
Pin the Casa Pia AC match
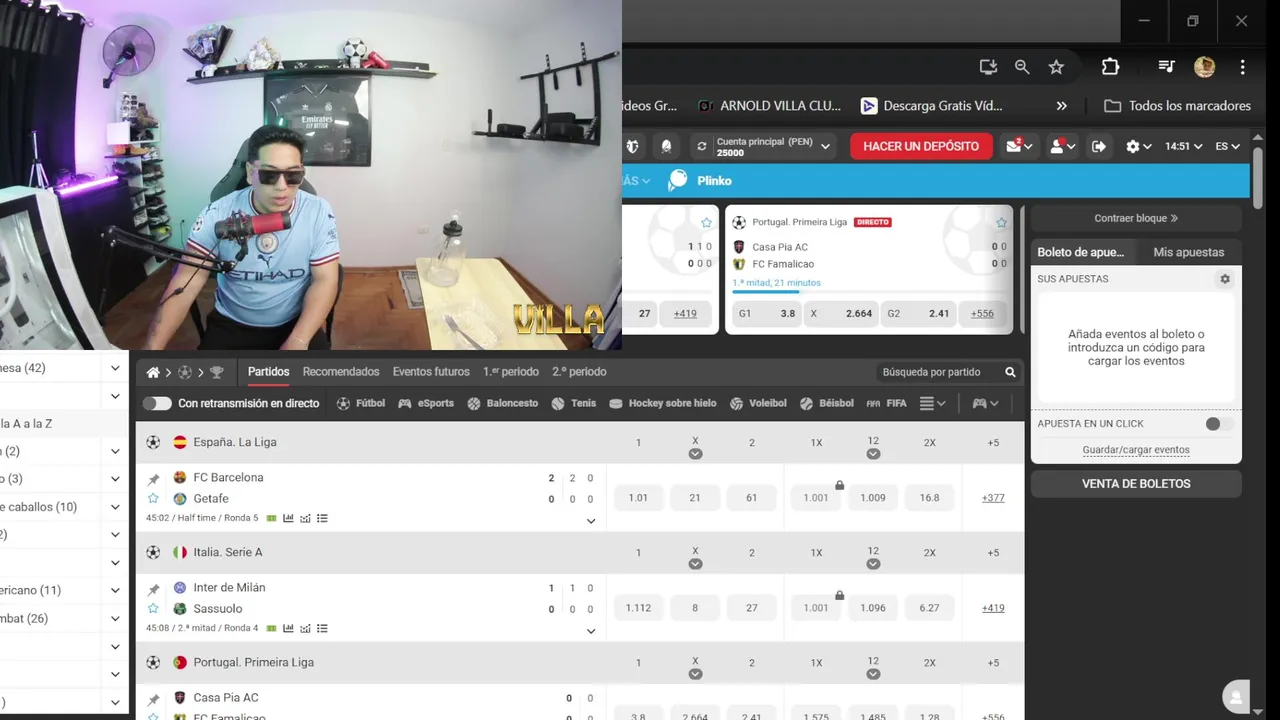tap(153, 699)
